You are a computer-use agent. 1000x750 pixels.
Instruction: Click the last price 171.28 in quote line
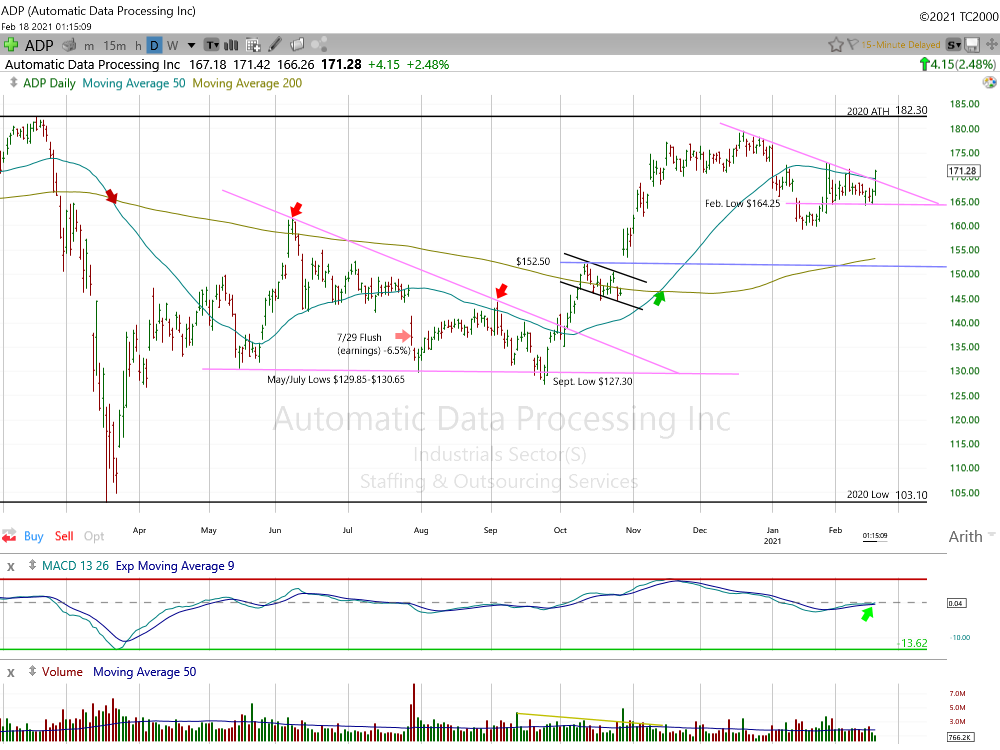click(x=341, y=64)
